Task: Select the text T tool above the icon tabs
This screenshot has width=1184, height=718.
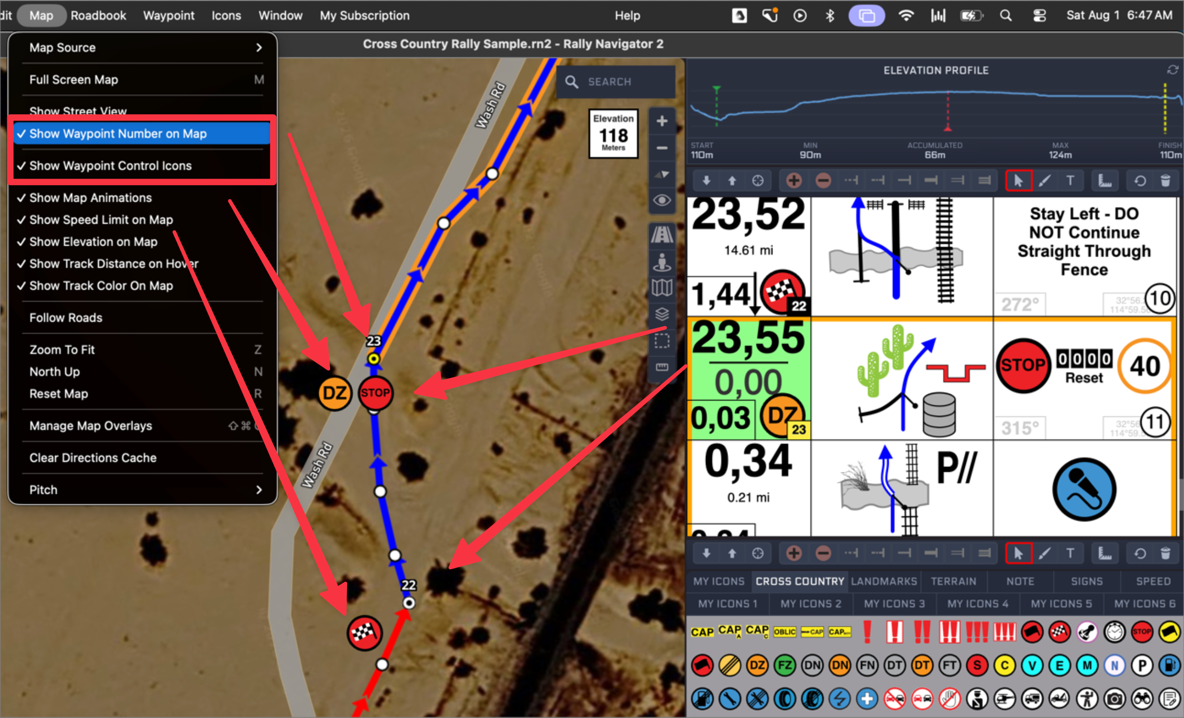Action: coord(1070,553)
